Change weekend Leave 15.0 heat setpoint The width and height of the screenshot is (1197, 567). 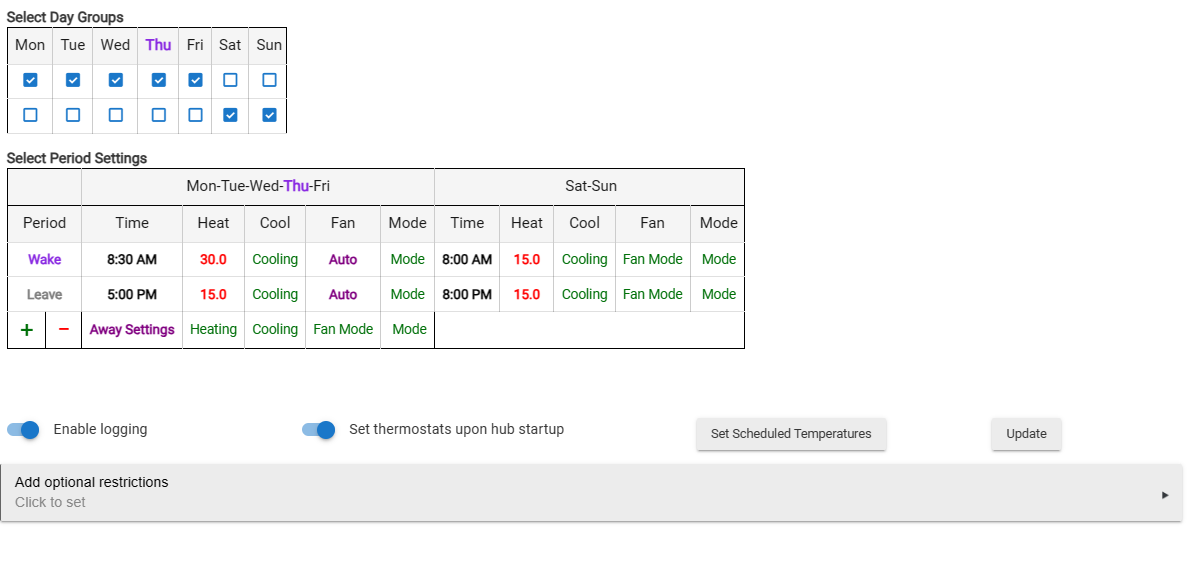[x=527, y=295]
